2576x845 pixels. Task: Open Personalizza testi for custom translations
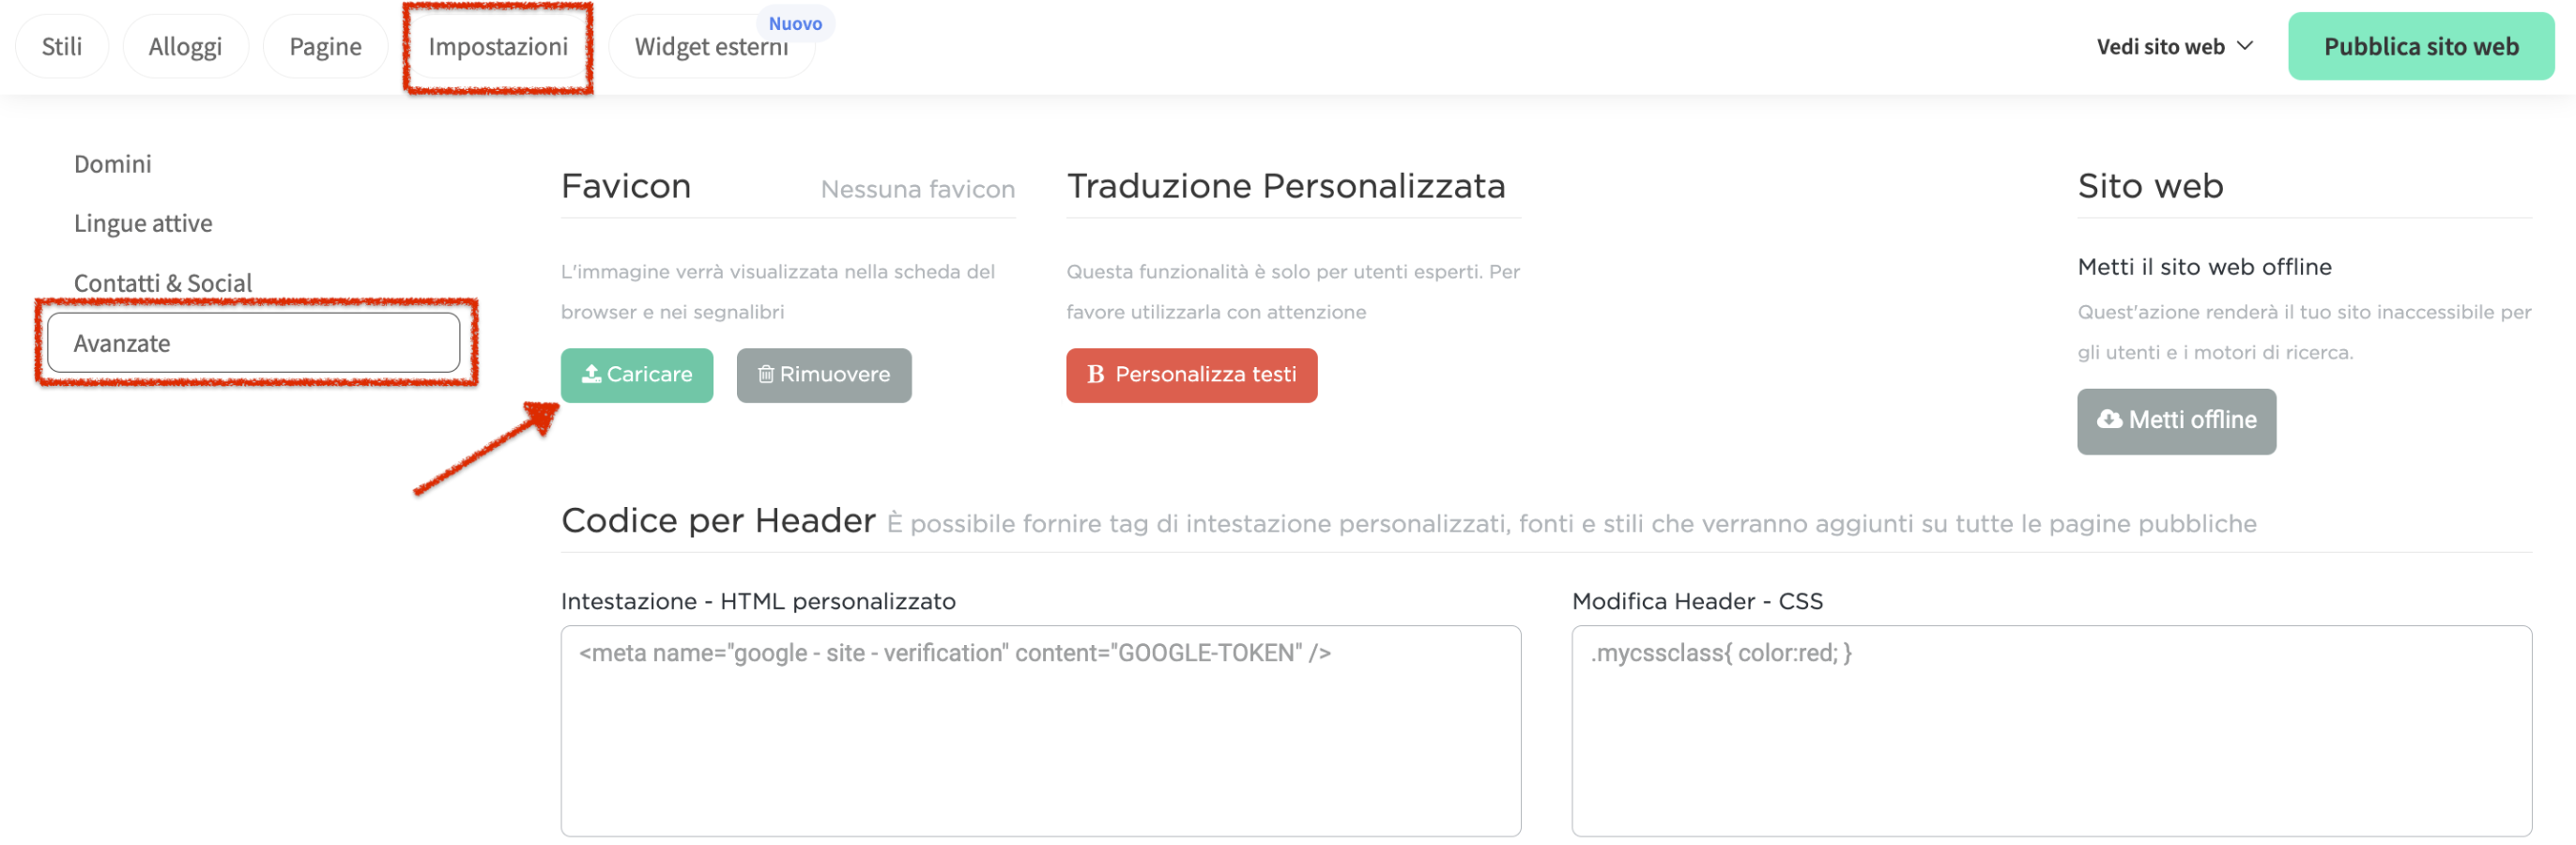[1191, 375]
